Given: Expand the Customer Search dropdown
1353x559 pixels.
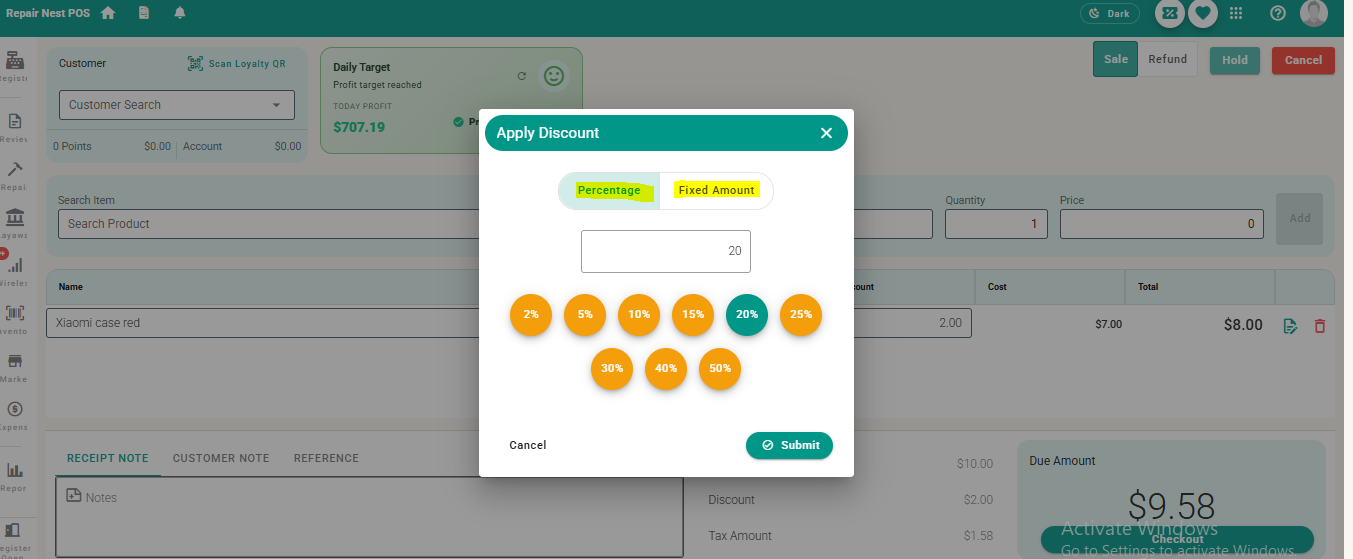Looking at the screenshot, I should 277,105.
